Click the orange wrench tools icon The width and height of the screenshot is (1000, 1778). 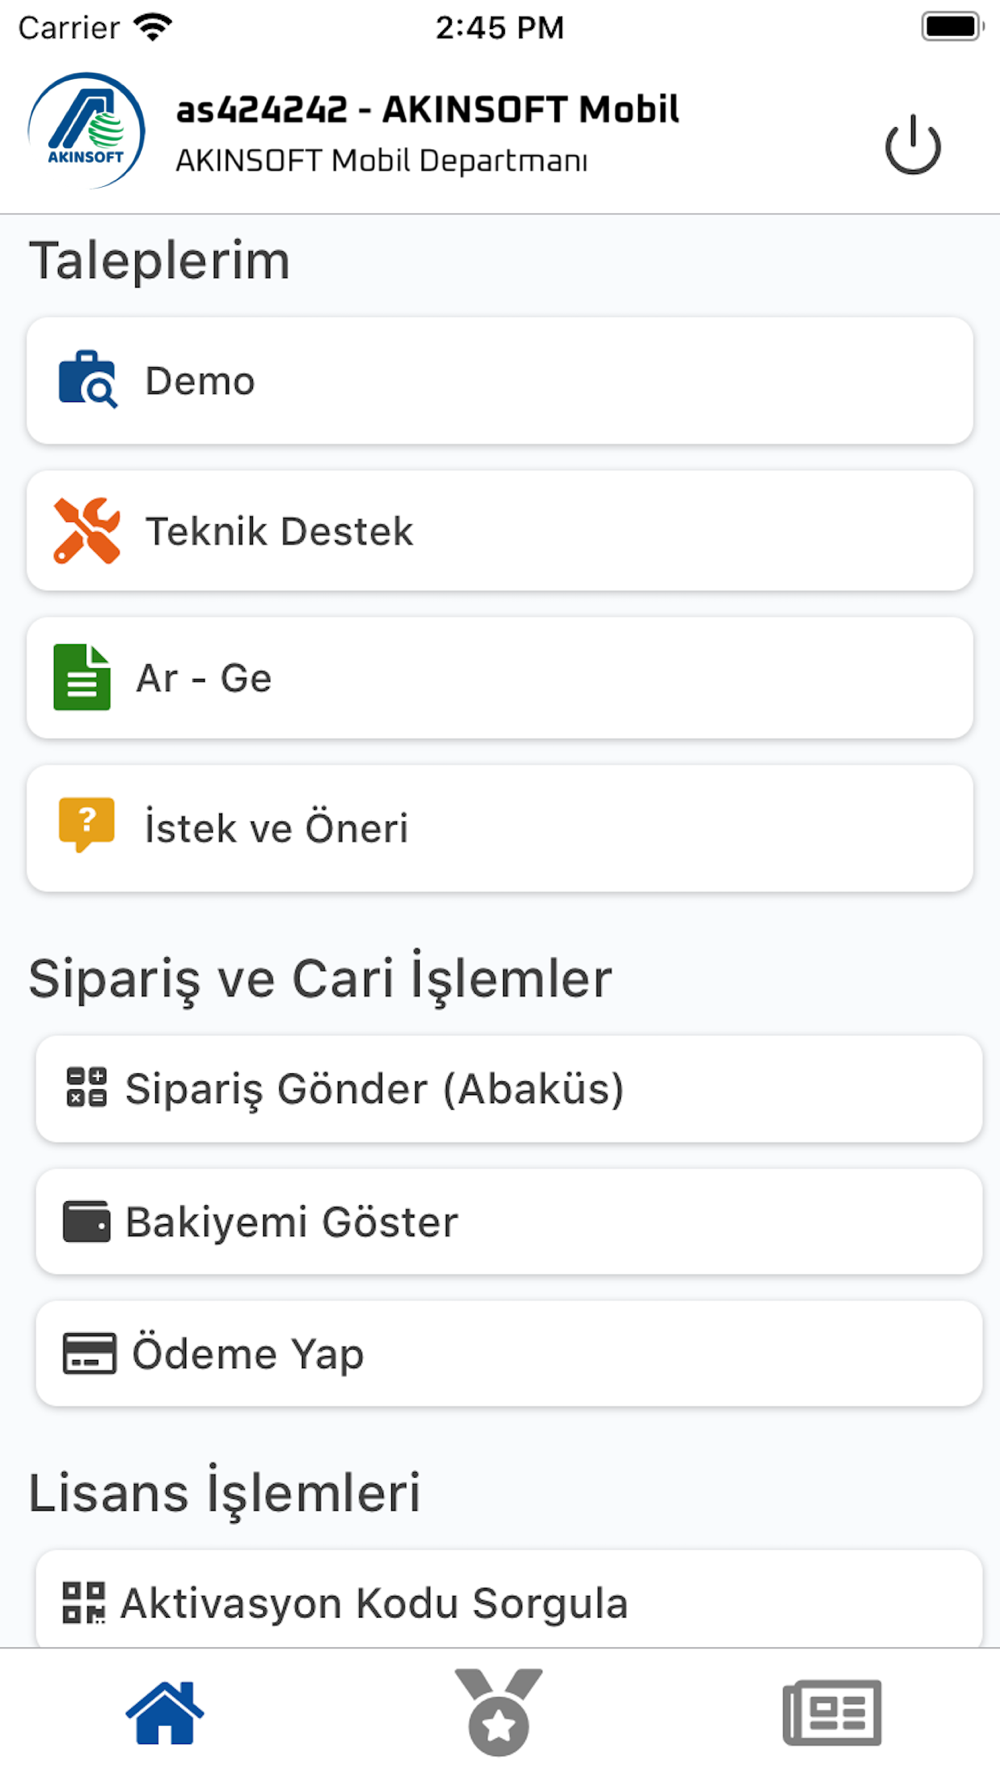pyautogui.click(x=87, y=531)
